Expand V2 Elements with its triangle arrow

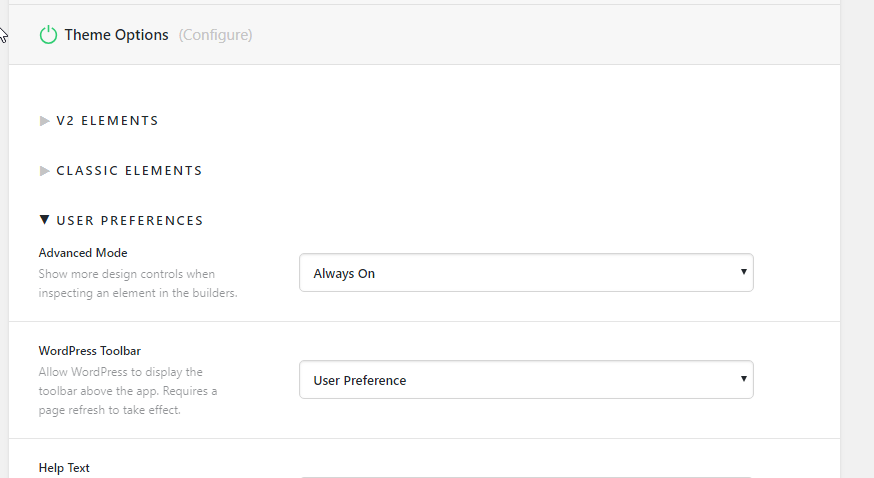(45, 121)
